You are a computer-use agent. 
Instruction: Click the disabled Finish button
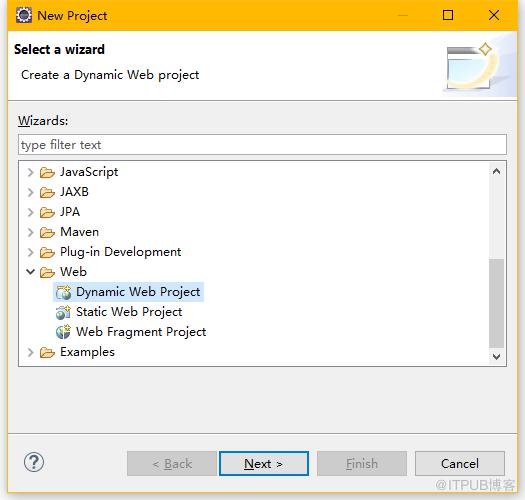pos(362,464)
